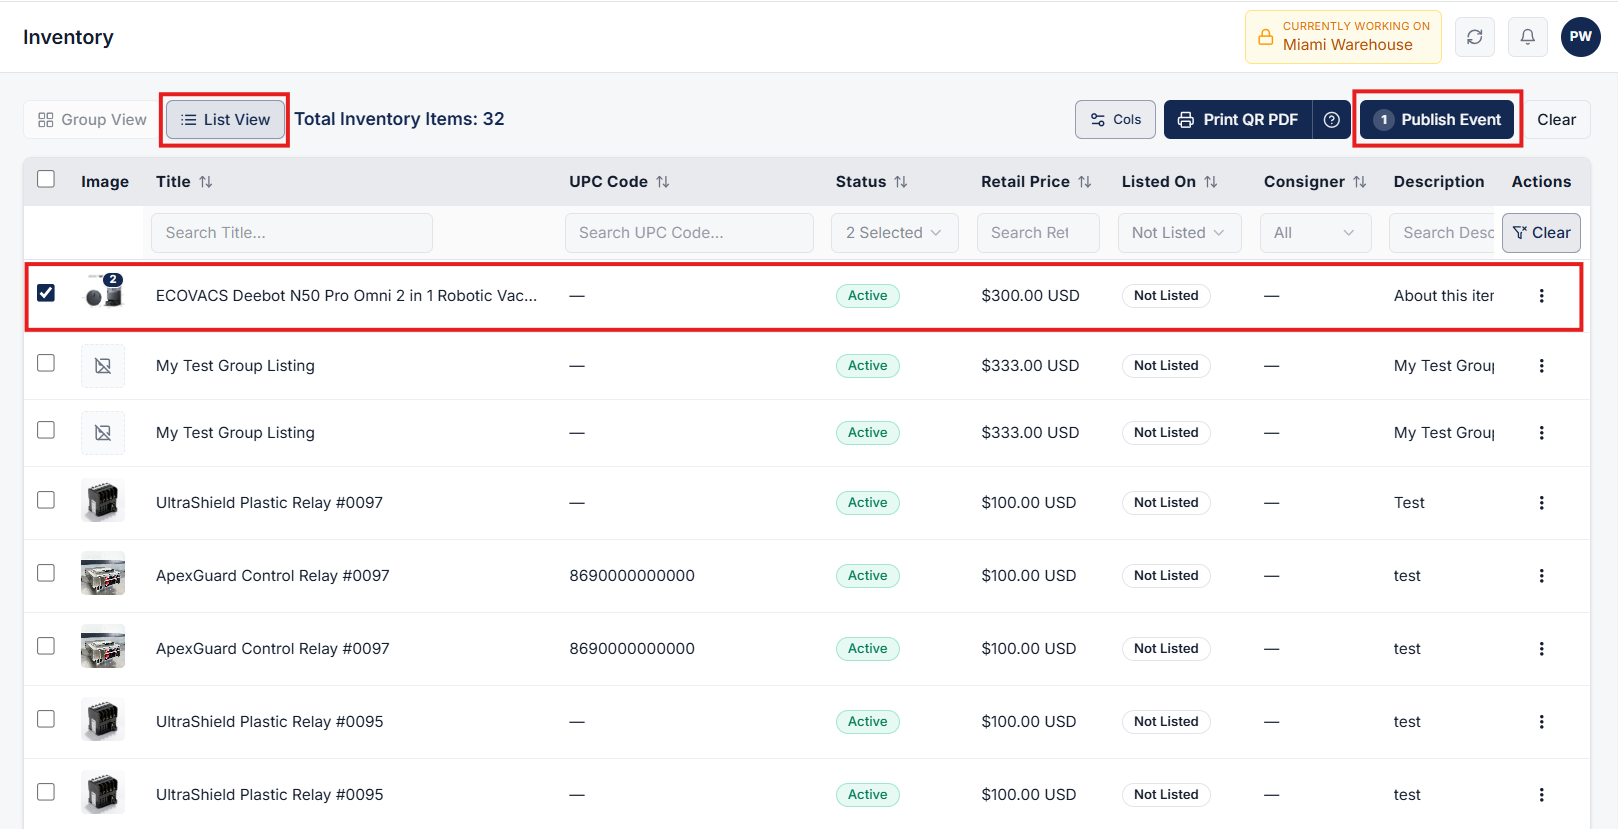The width and height of the screenshot is (1618, 829).
Task: Open actions menu for second My Test Group Listing
Action: click(1541, 433)
